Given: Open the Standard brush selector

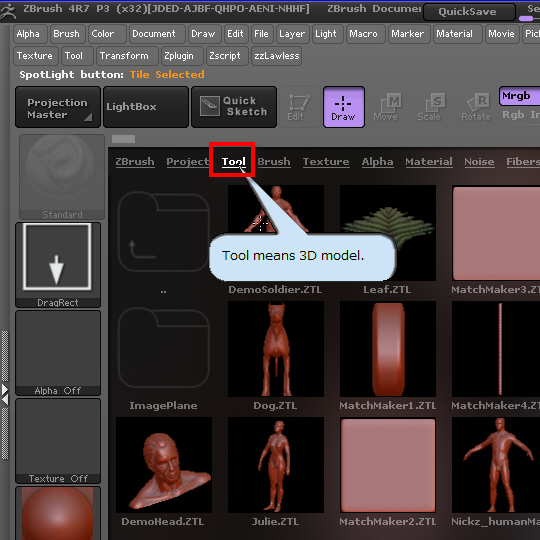Looking at the screenshot, I should pyautogui.click(x=62, y=177).
